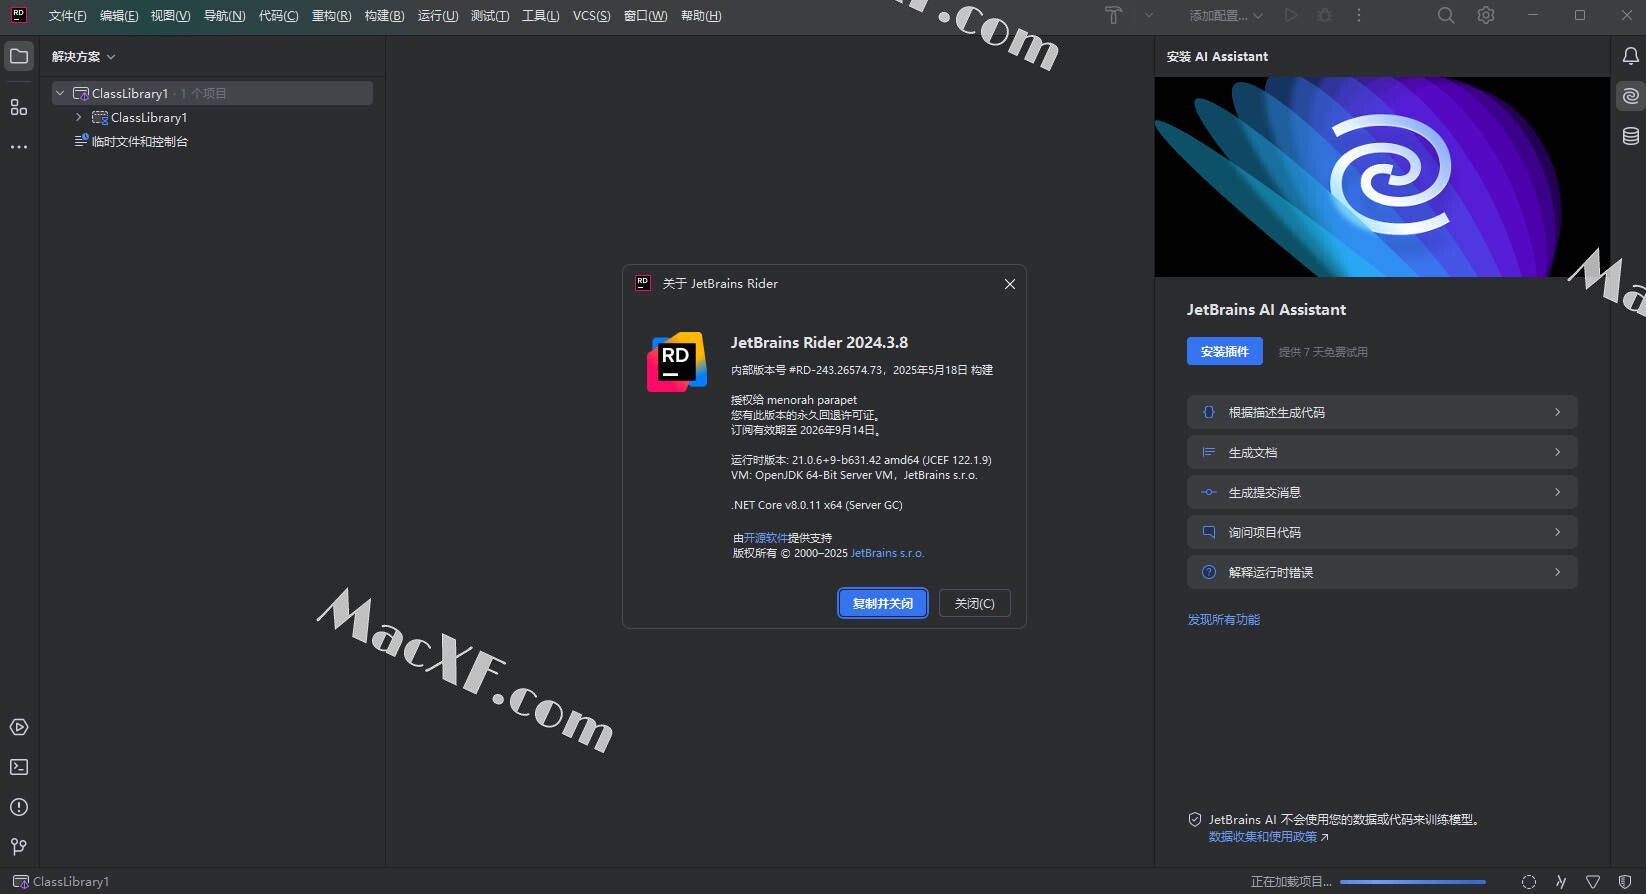Open the Add Configuration dropdown
The image size is (1646, 894).
tap(1226, 15)
